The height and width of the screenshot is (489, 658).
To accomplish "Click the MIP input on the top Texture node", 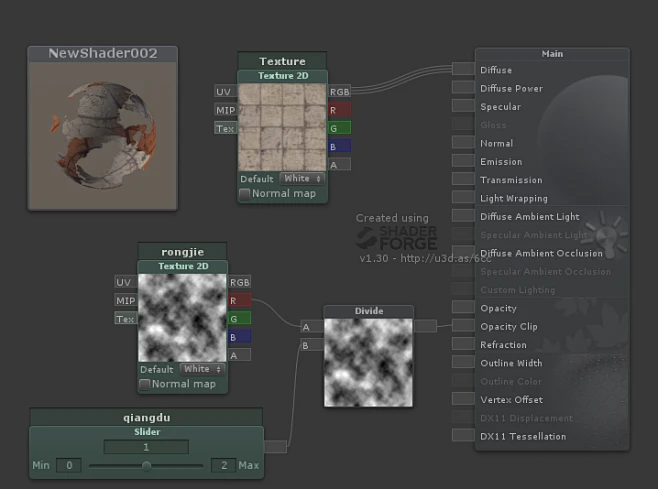I will [224, 110].
